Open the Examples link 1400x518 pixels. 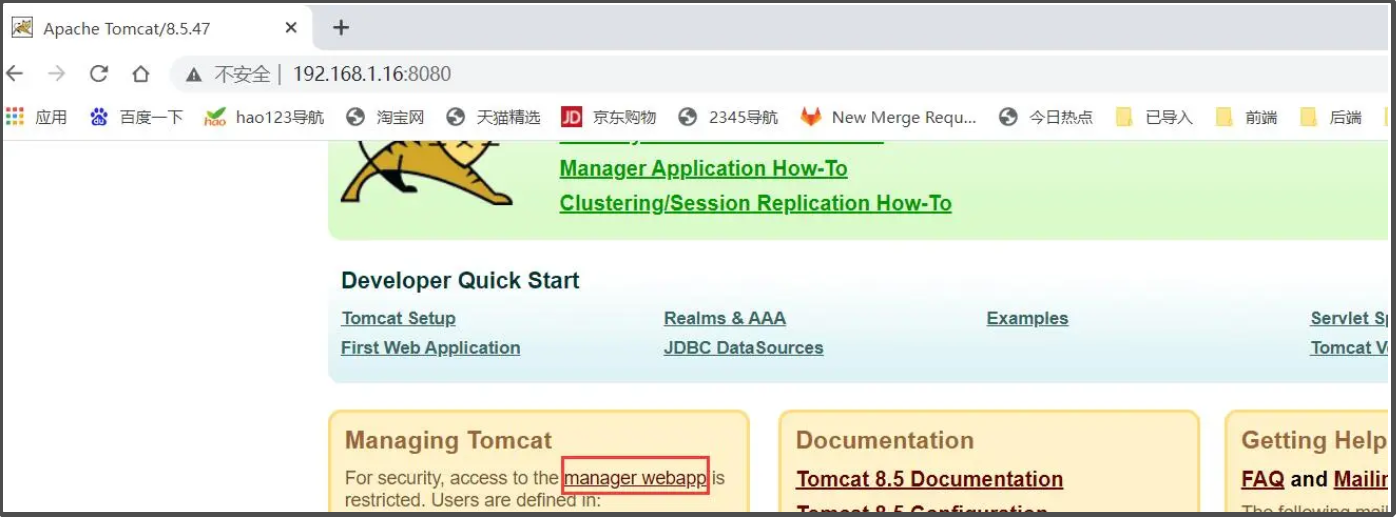coord(1027,318)
